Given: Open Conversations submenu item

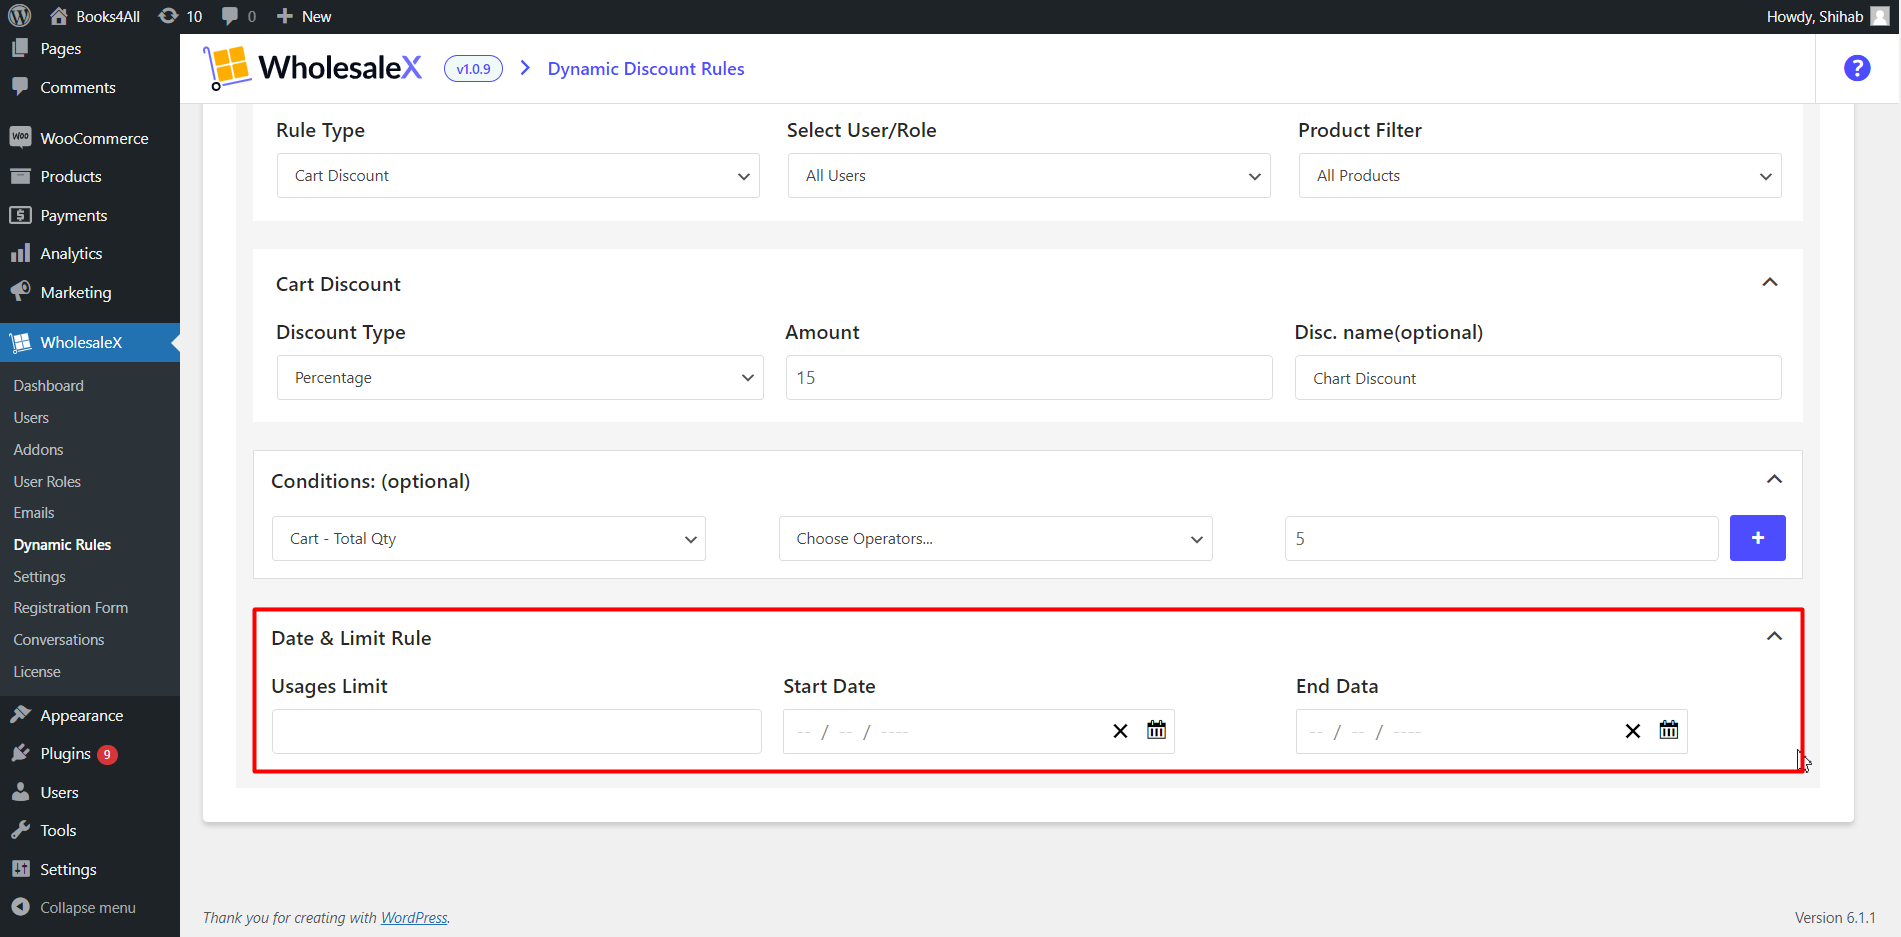Looking at the screenshot, I should pos(59,639).
